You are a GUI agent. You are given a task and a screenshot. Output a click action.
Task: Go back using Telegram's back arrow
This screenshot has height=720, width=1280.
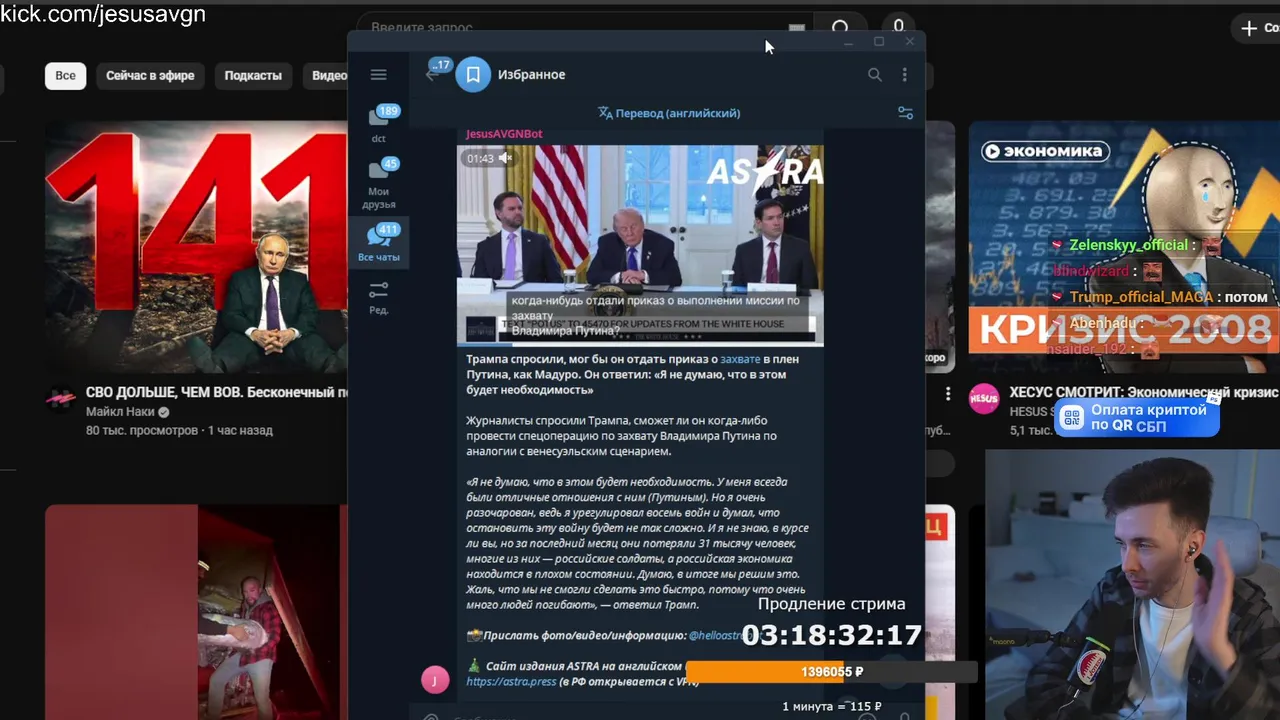432,75
